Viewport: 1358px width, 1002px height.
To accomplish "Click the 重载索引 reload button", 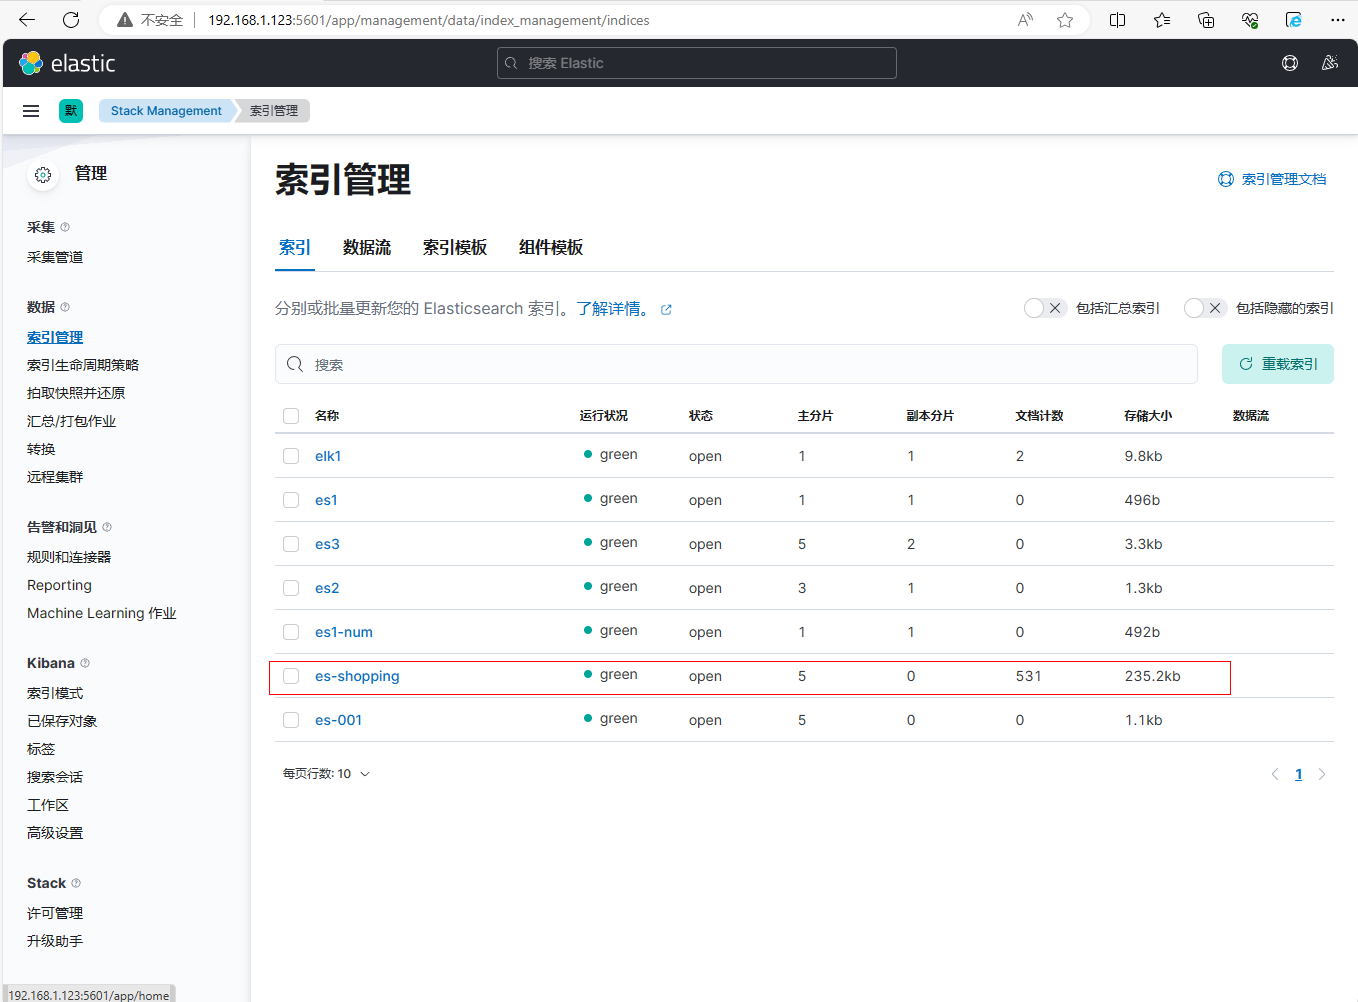I will [1277, 364].
